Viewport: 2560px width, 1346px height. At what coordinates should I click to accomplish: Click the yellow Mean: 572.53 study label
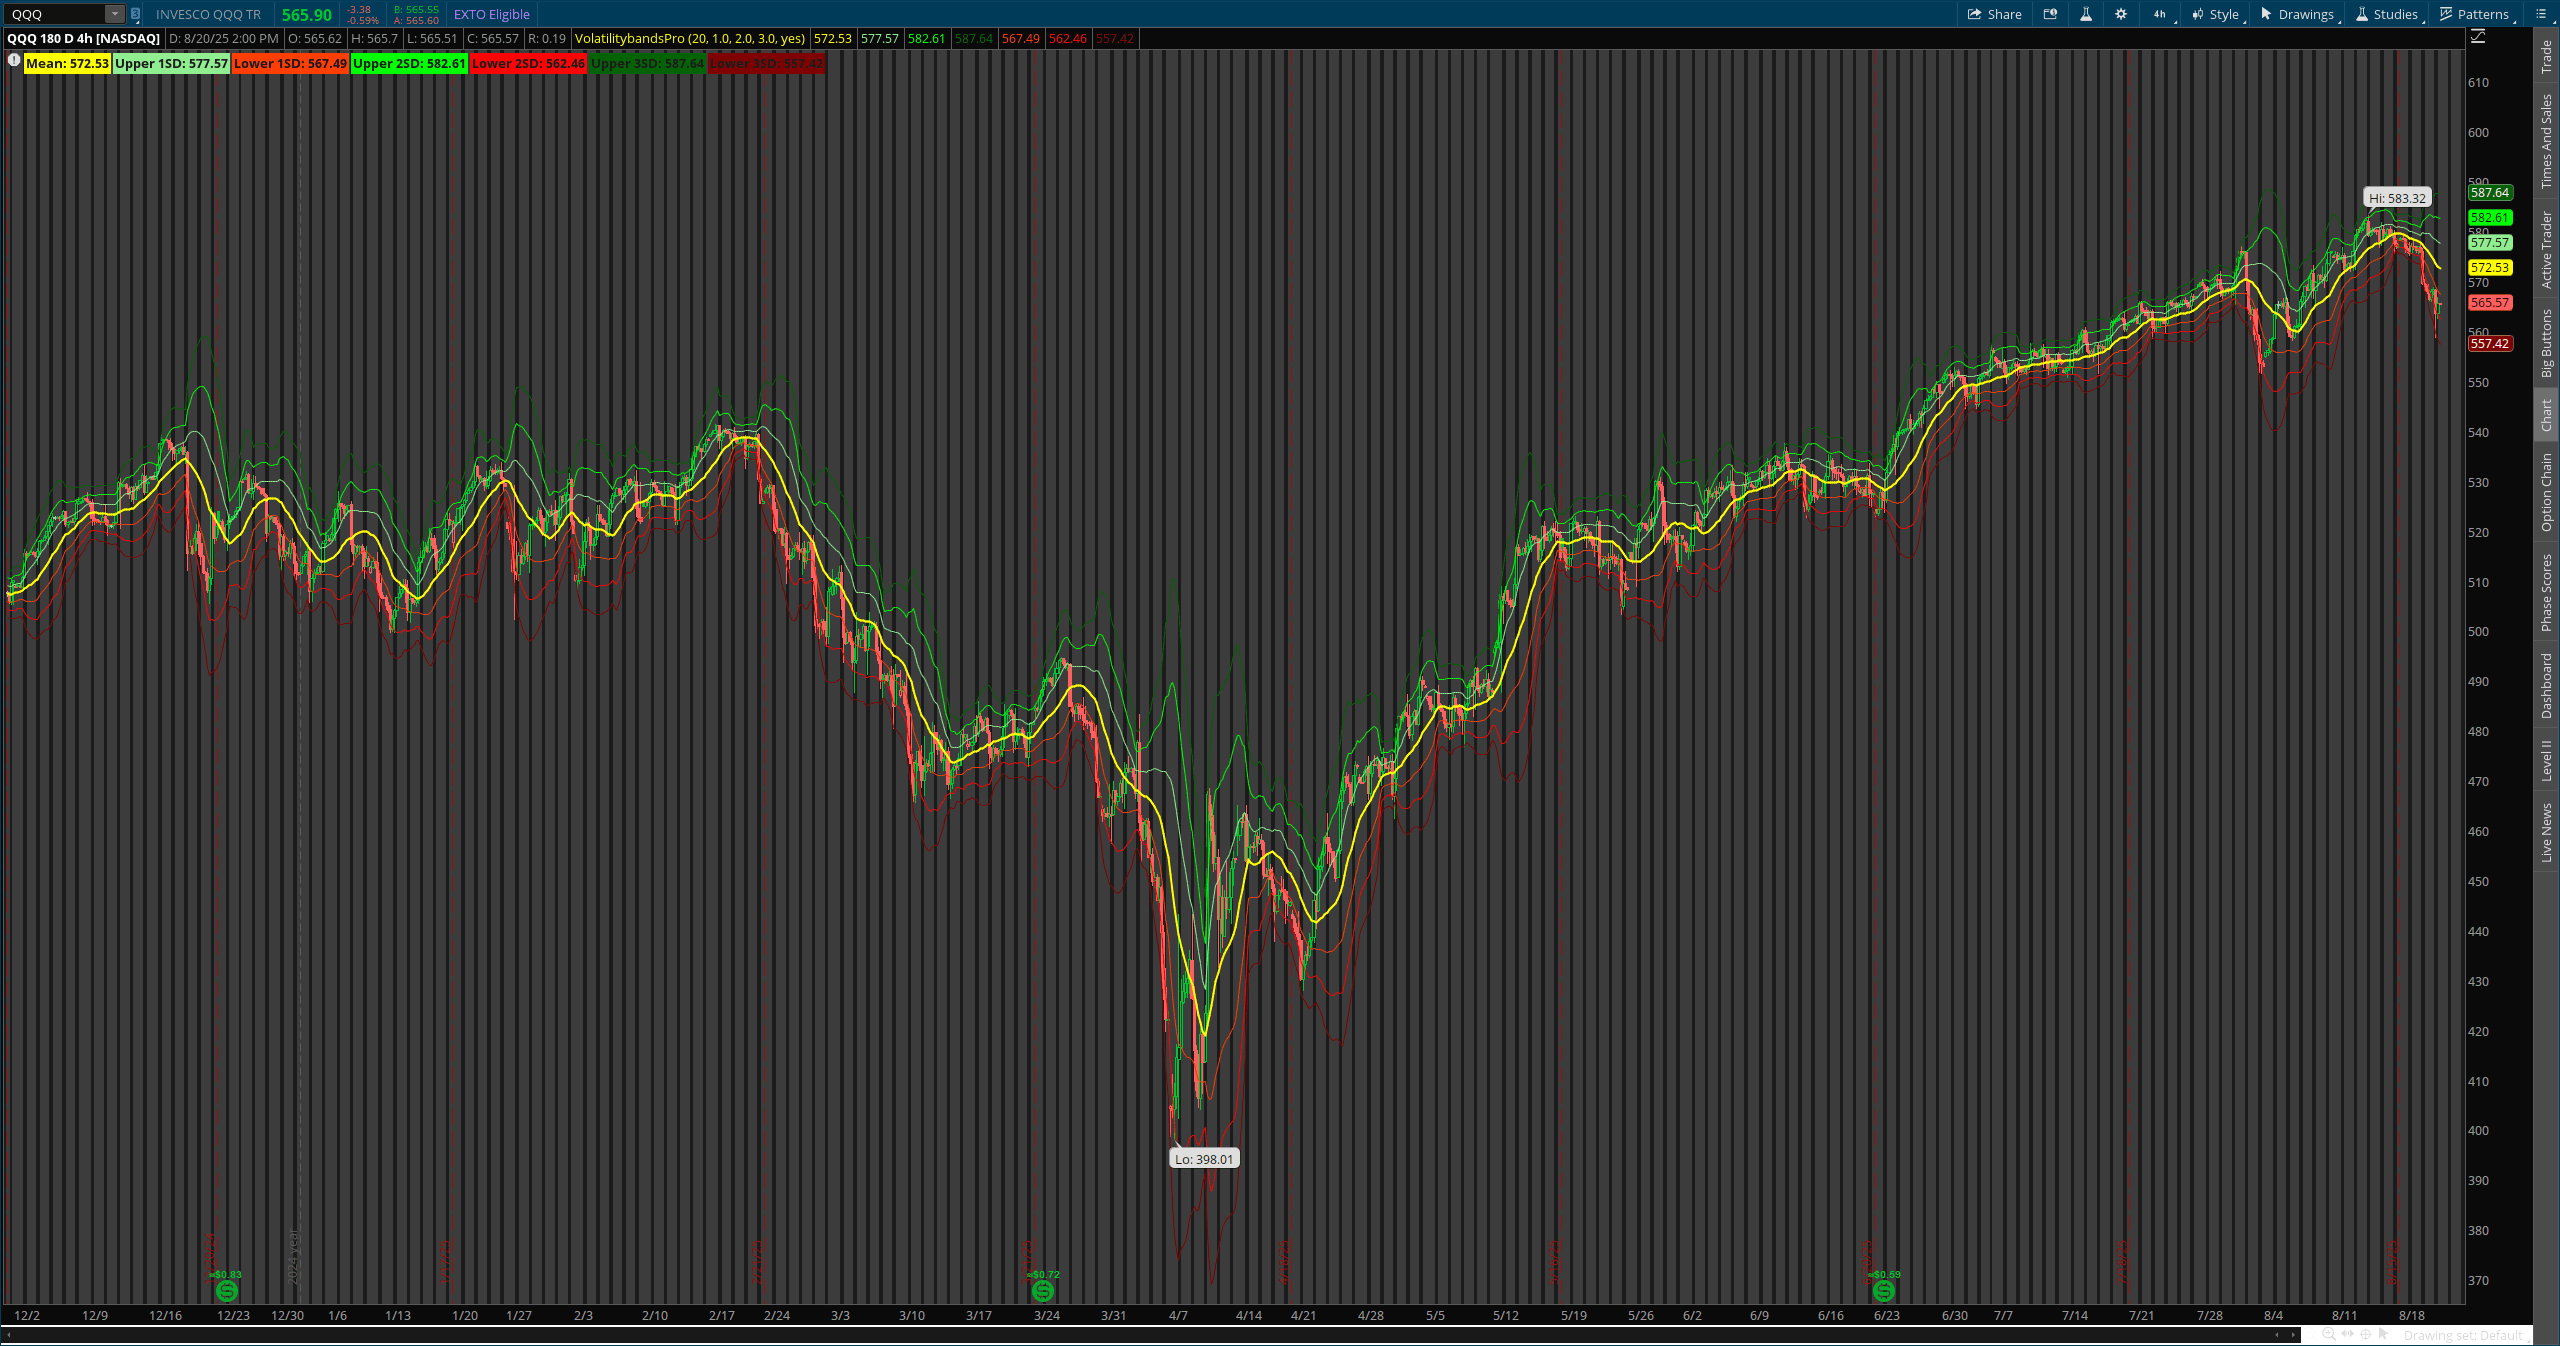click(67, 63)
